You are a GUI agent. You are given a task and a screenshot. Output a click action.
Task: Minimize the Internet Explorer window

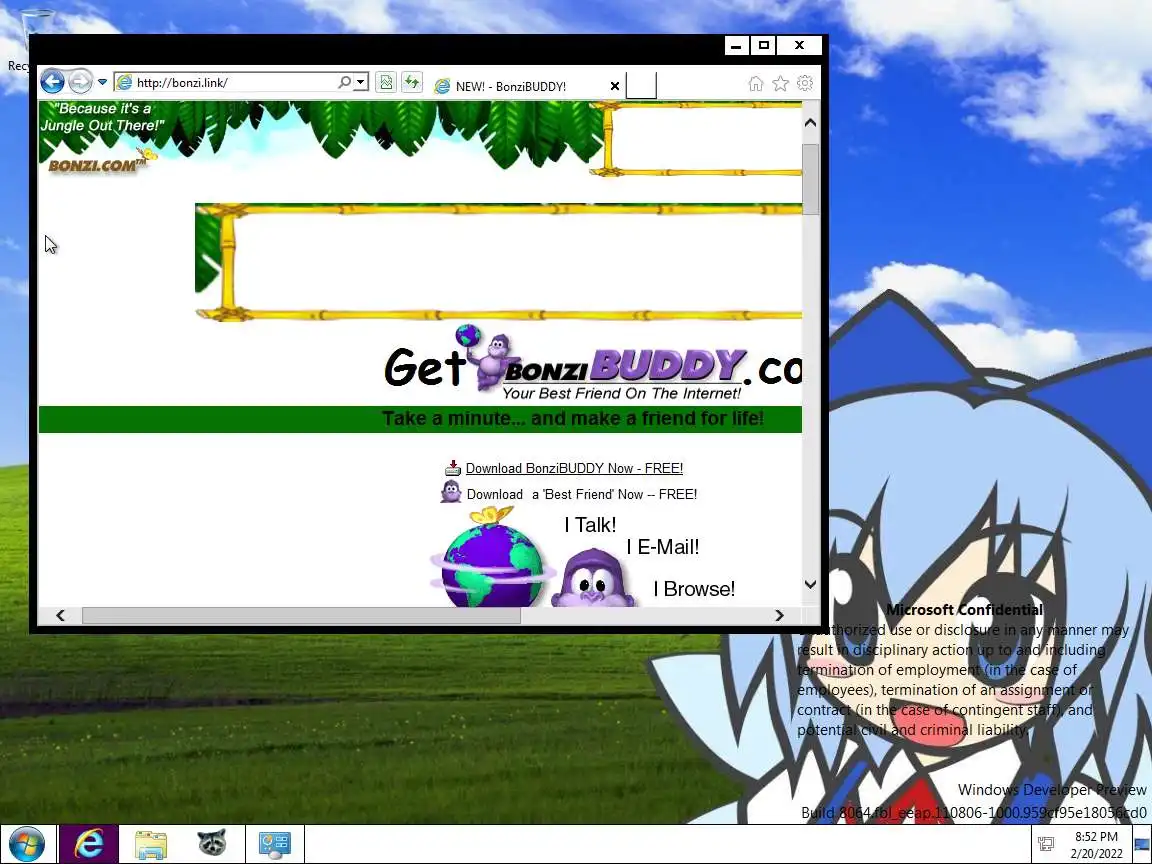(736, 46)
